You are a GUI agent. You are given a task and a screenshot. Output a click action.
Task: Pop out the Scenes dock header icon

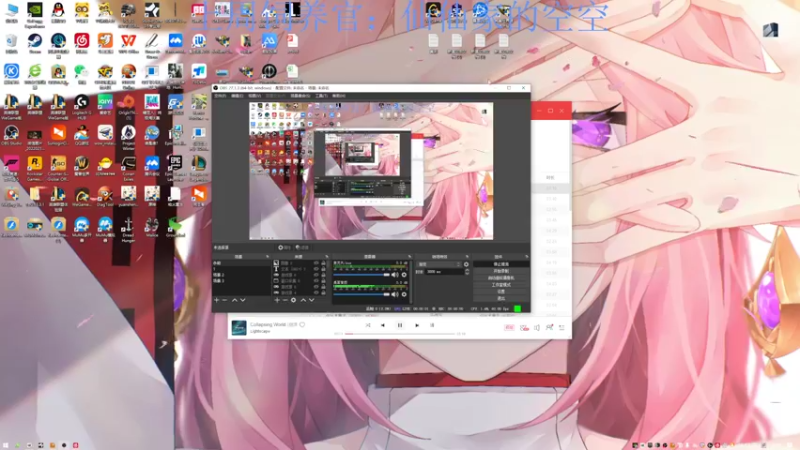click(267, 257)
